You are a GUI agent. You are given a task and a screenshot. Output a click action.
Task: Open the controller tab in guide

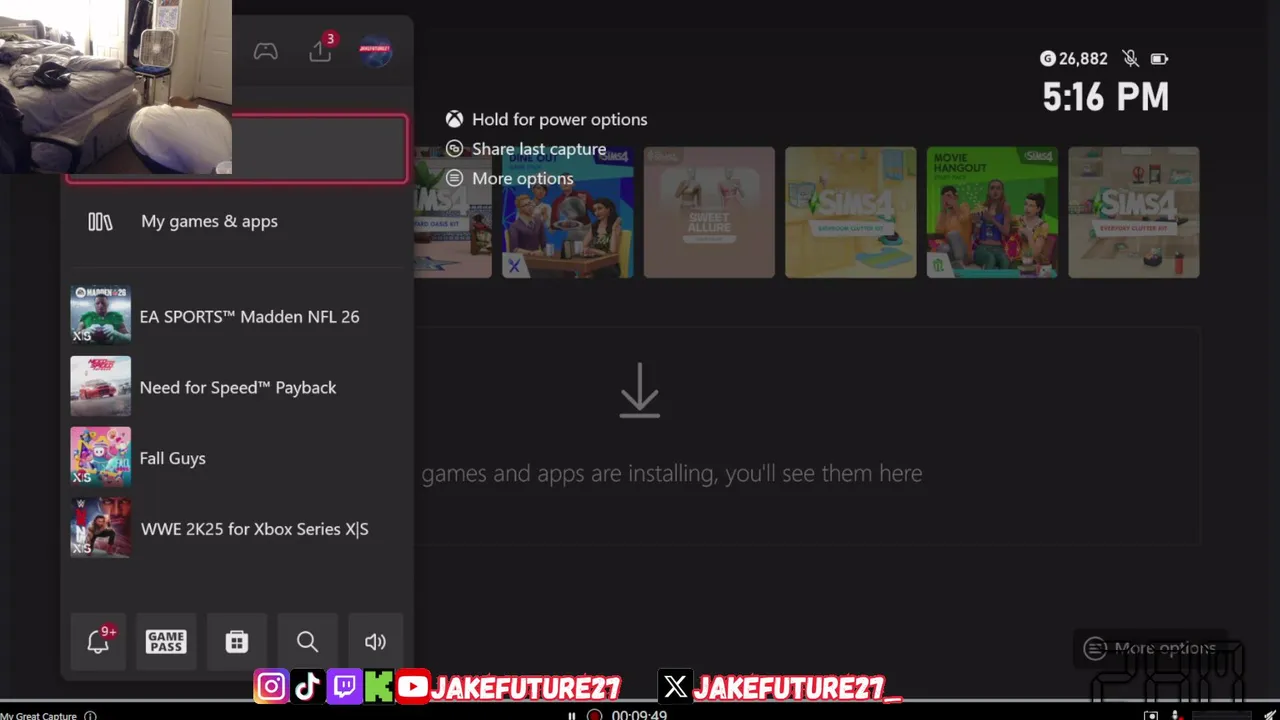coord(265,51)
